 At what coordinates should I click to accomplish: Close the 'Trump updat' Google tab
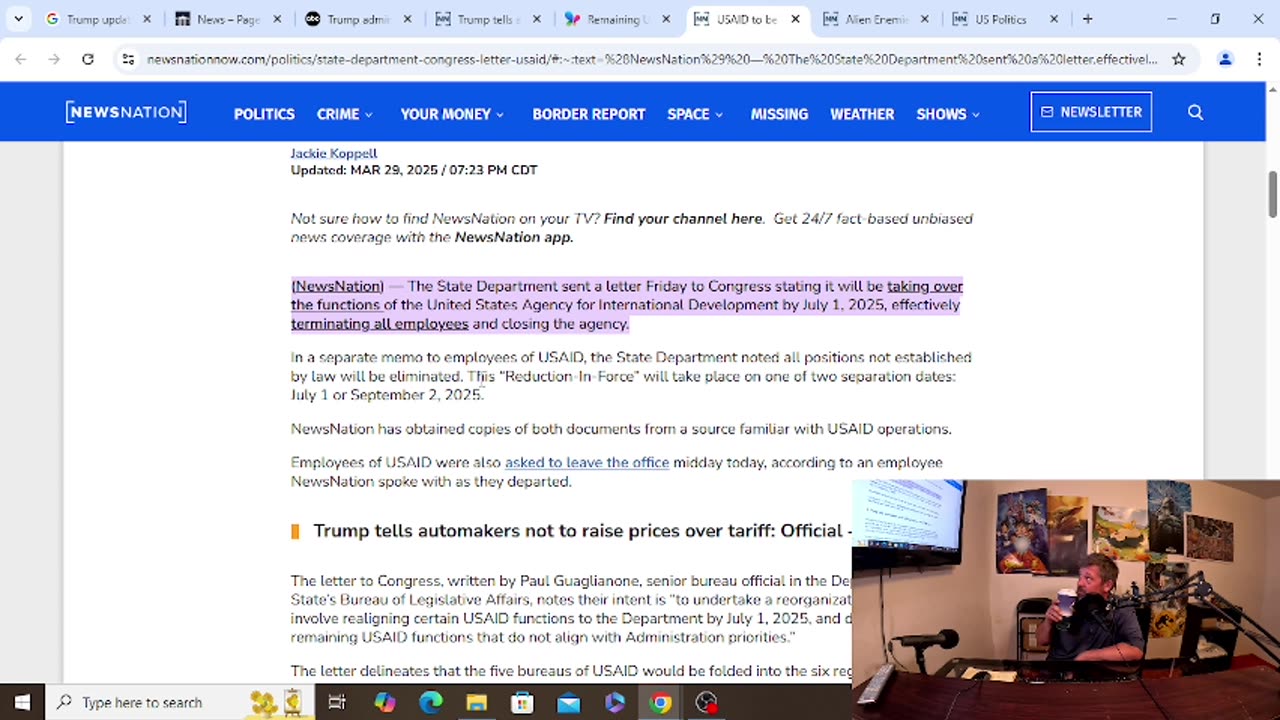(x=147, y=19)
